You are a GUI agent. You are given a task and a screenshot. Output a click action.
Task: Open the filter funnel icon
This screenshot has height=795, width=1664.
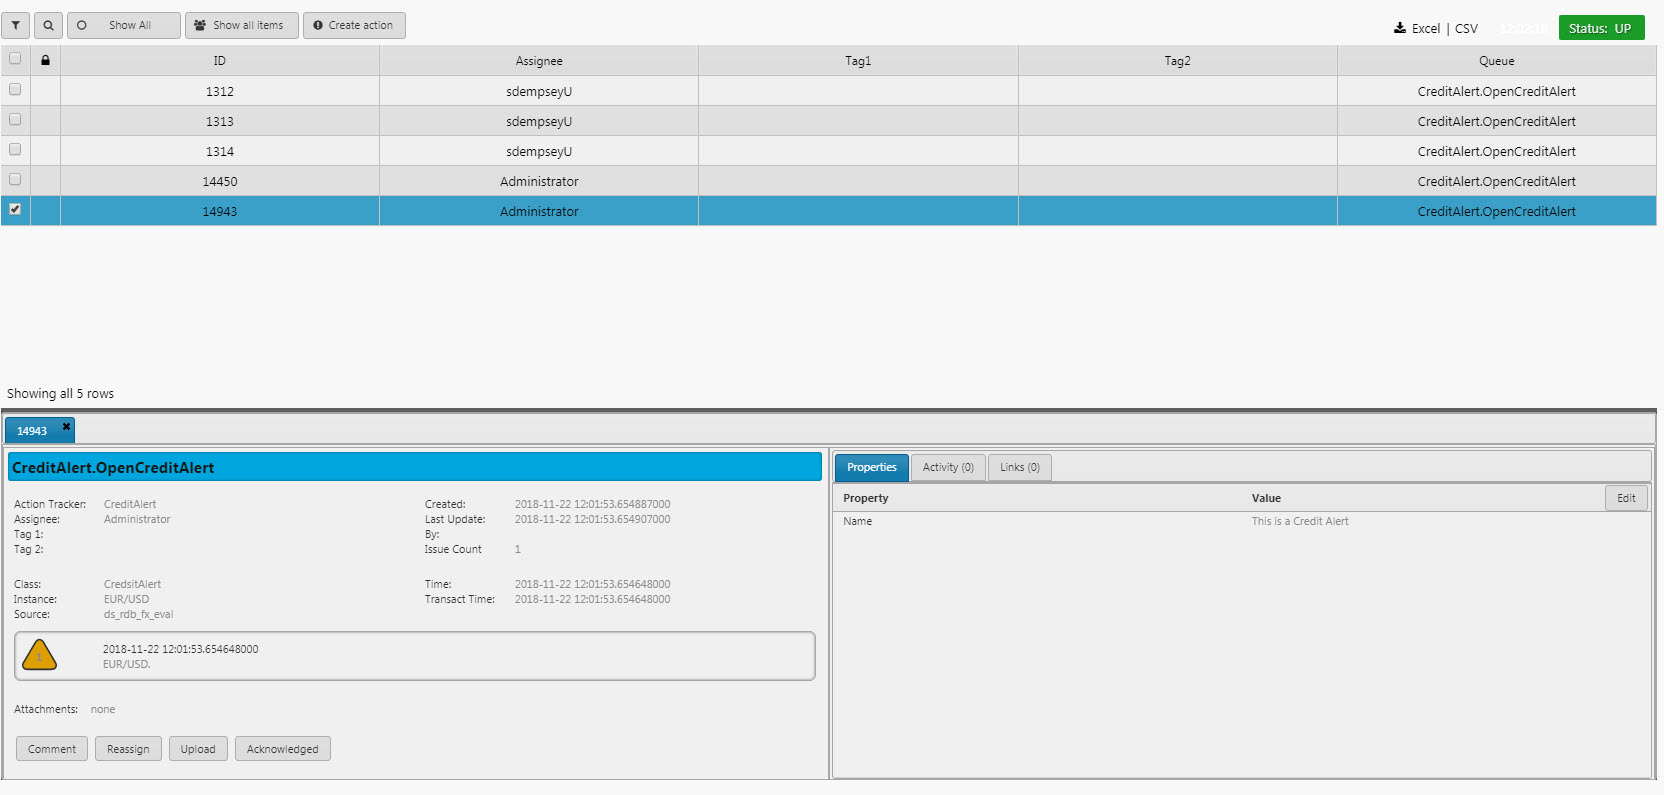click(x=15, y=25)
